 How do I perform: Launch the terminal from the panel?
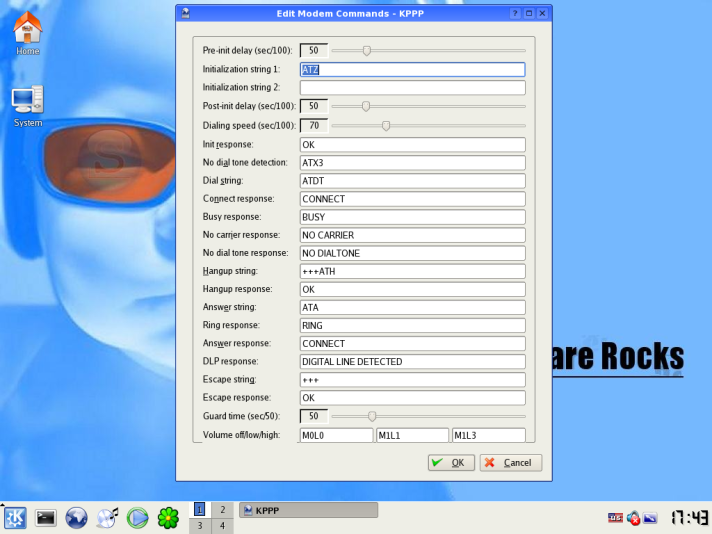coord(45,518)
